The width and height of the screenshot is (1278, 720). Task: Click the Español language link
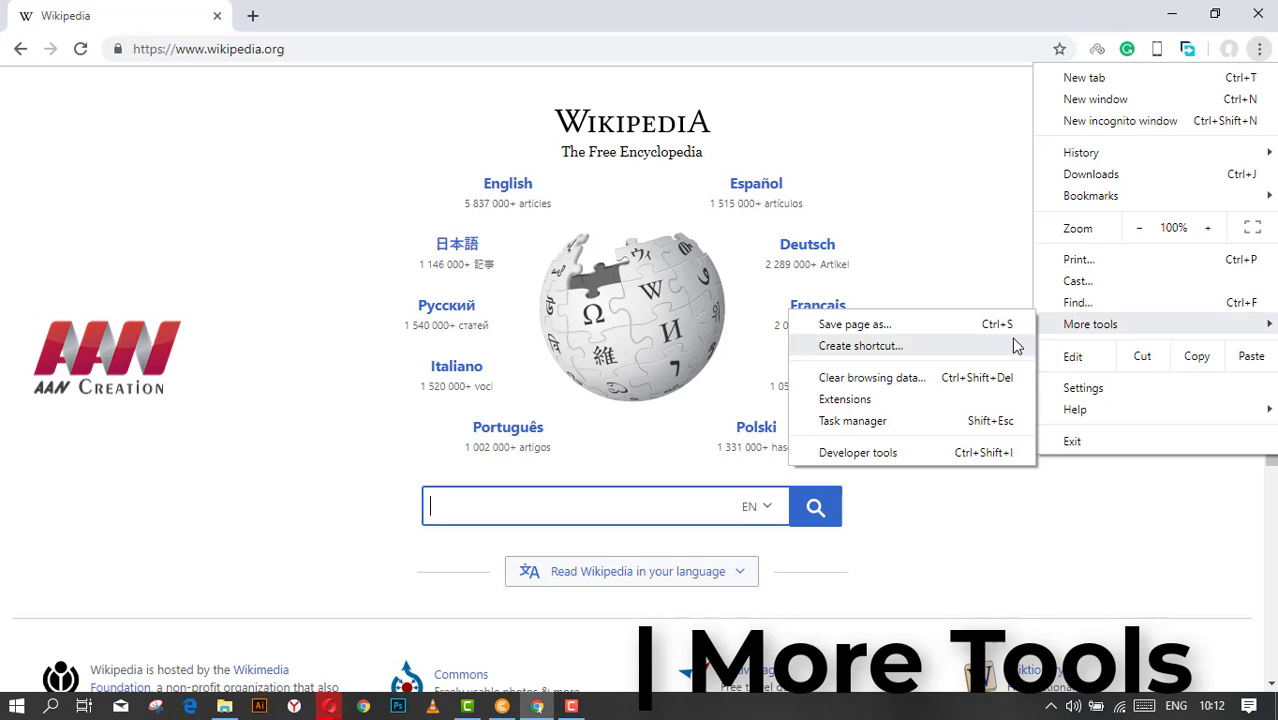[756, 184]
